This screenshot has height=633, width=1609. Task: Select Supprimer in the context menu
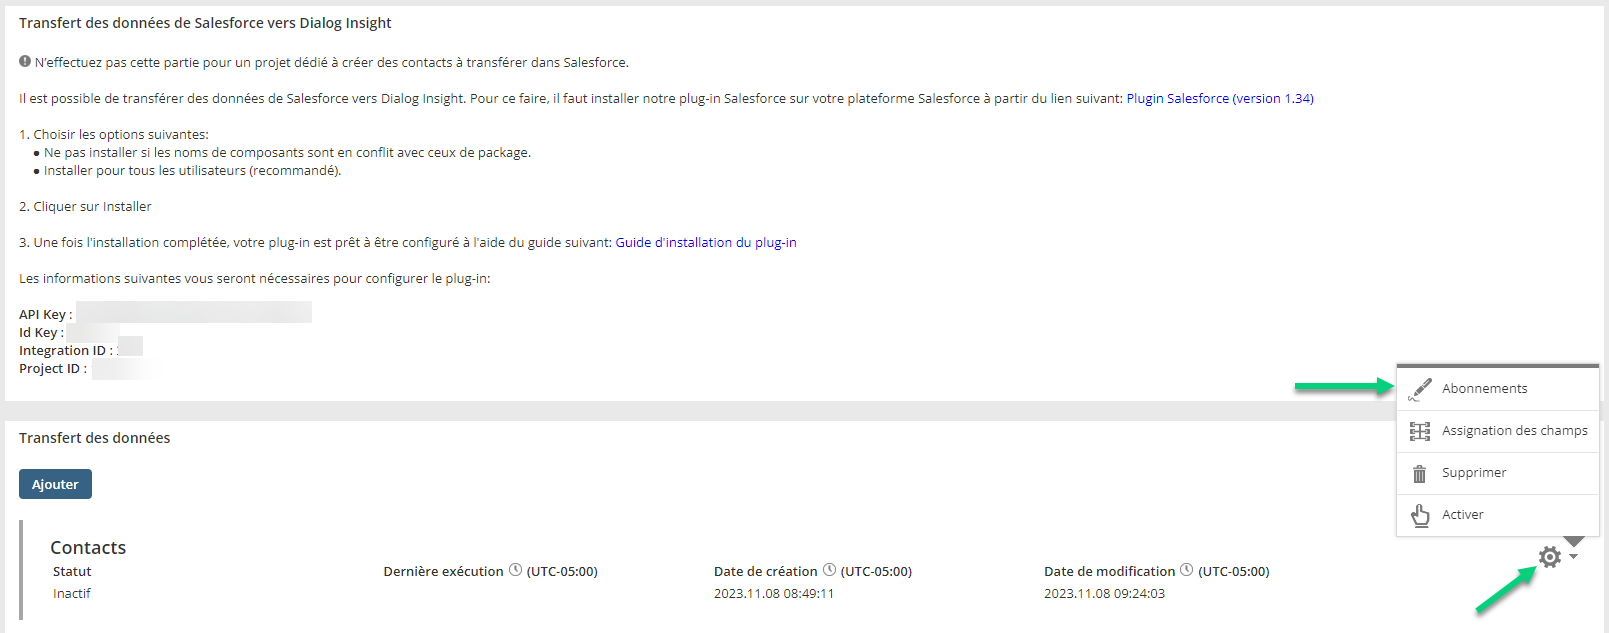[1497, 473]
